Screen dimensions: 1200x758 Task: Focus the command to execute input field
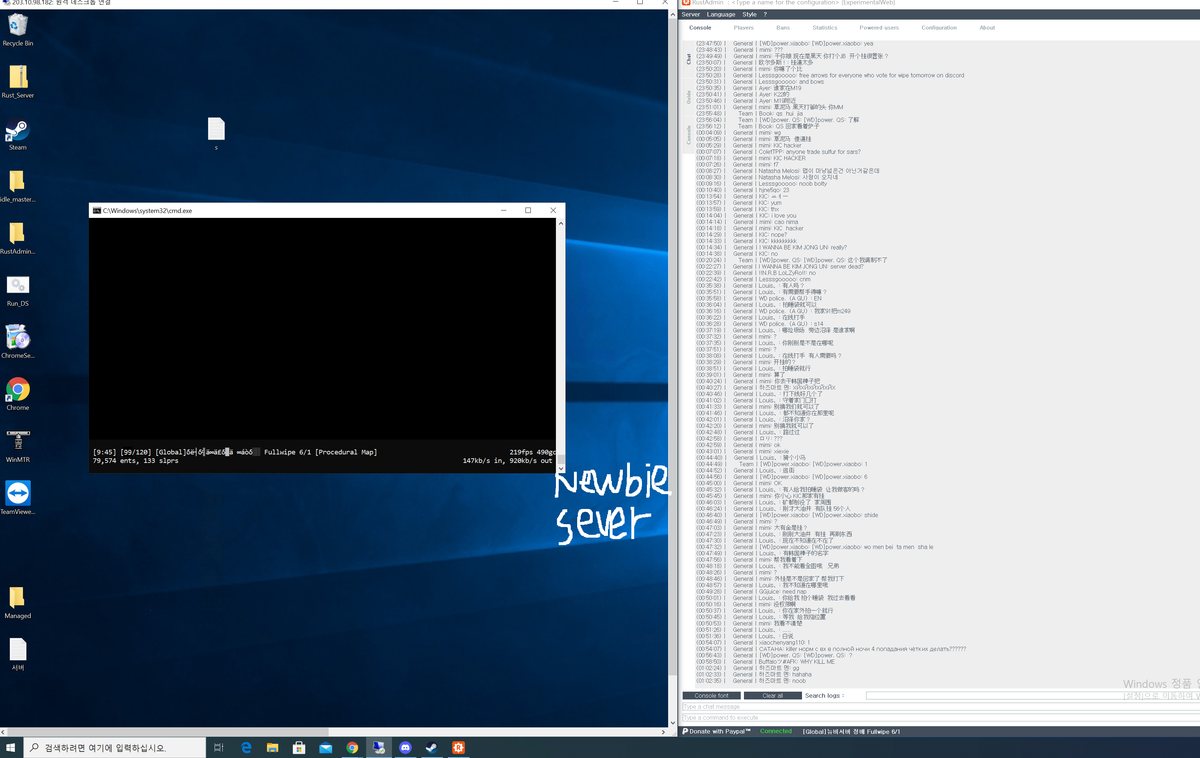[x=940, y=718]
